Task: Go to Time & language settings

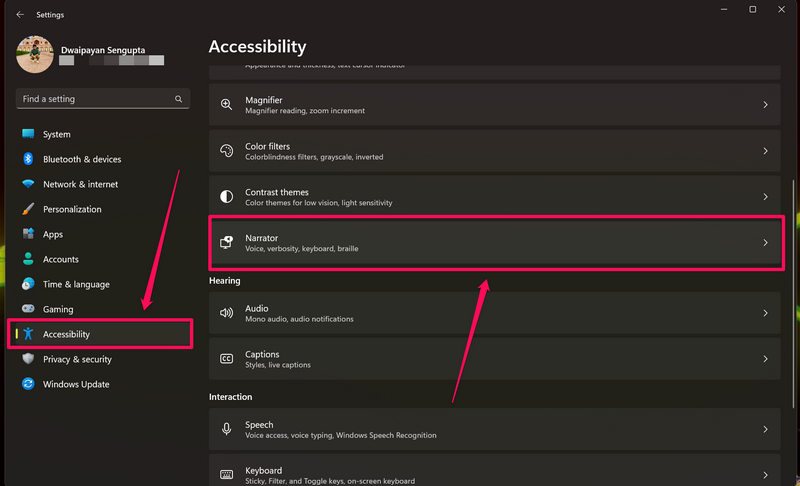Action: [x=76, y=284]
